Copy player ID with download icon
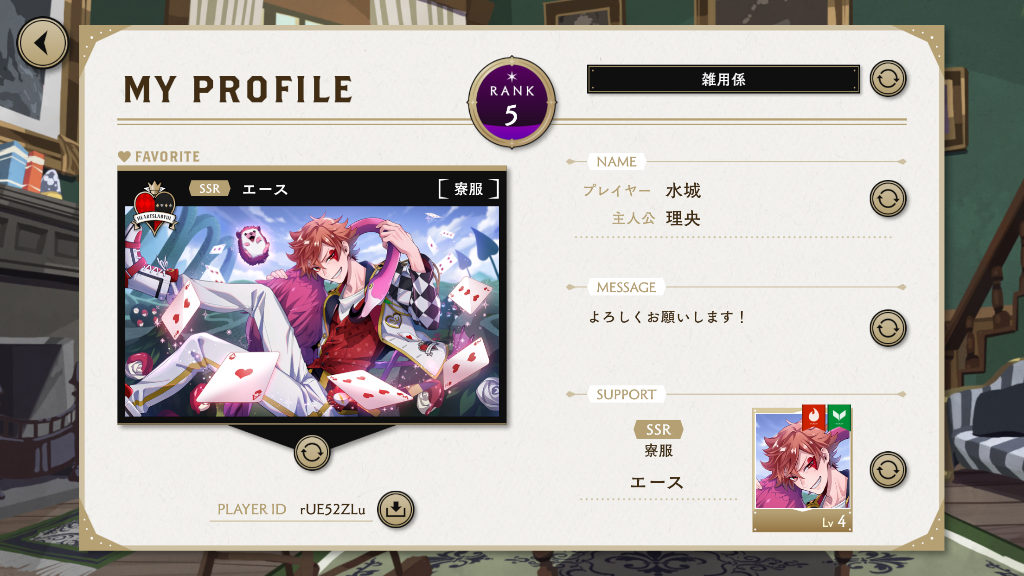Screen dimensions: 1024x576 click(x=395, y=509)
